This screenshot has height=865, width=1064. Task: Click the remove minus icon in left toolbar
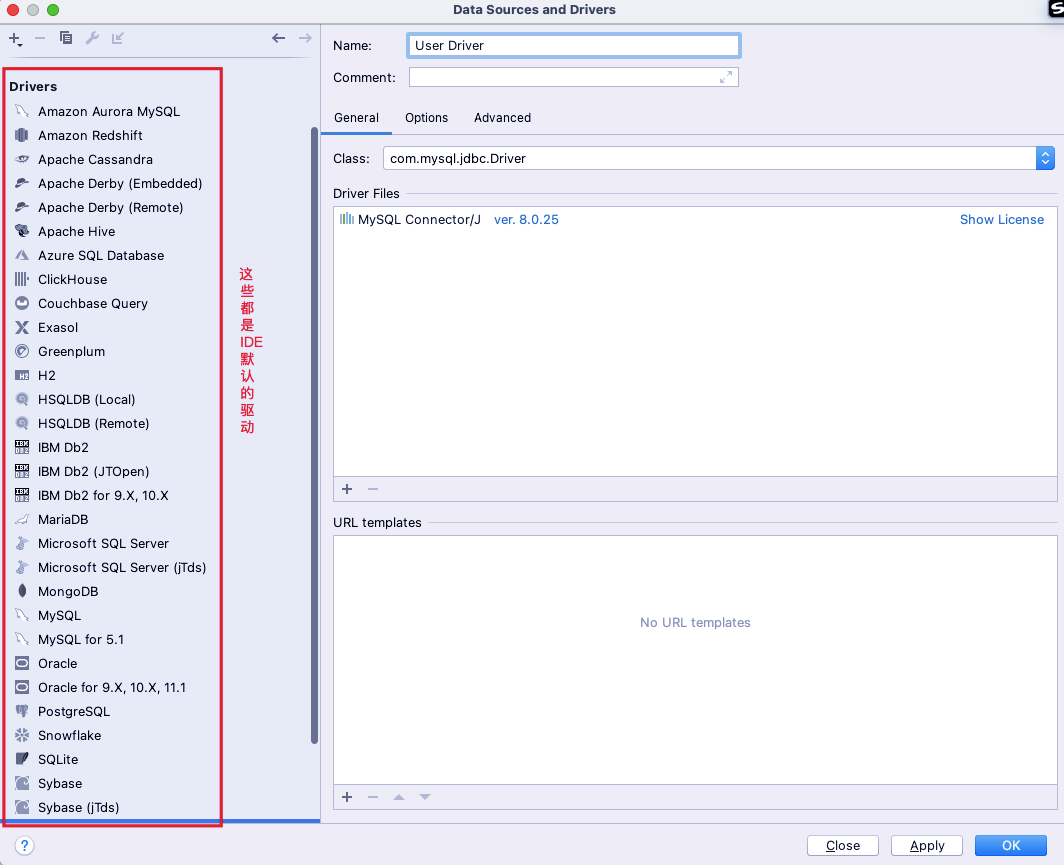click(40, 39)
